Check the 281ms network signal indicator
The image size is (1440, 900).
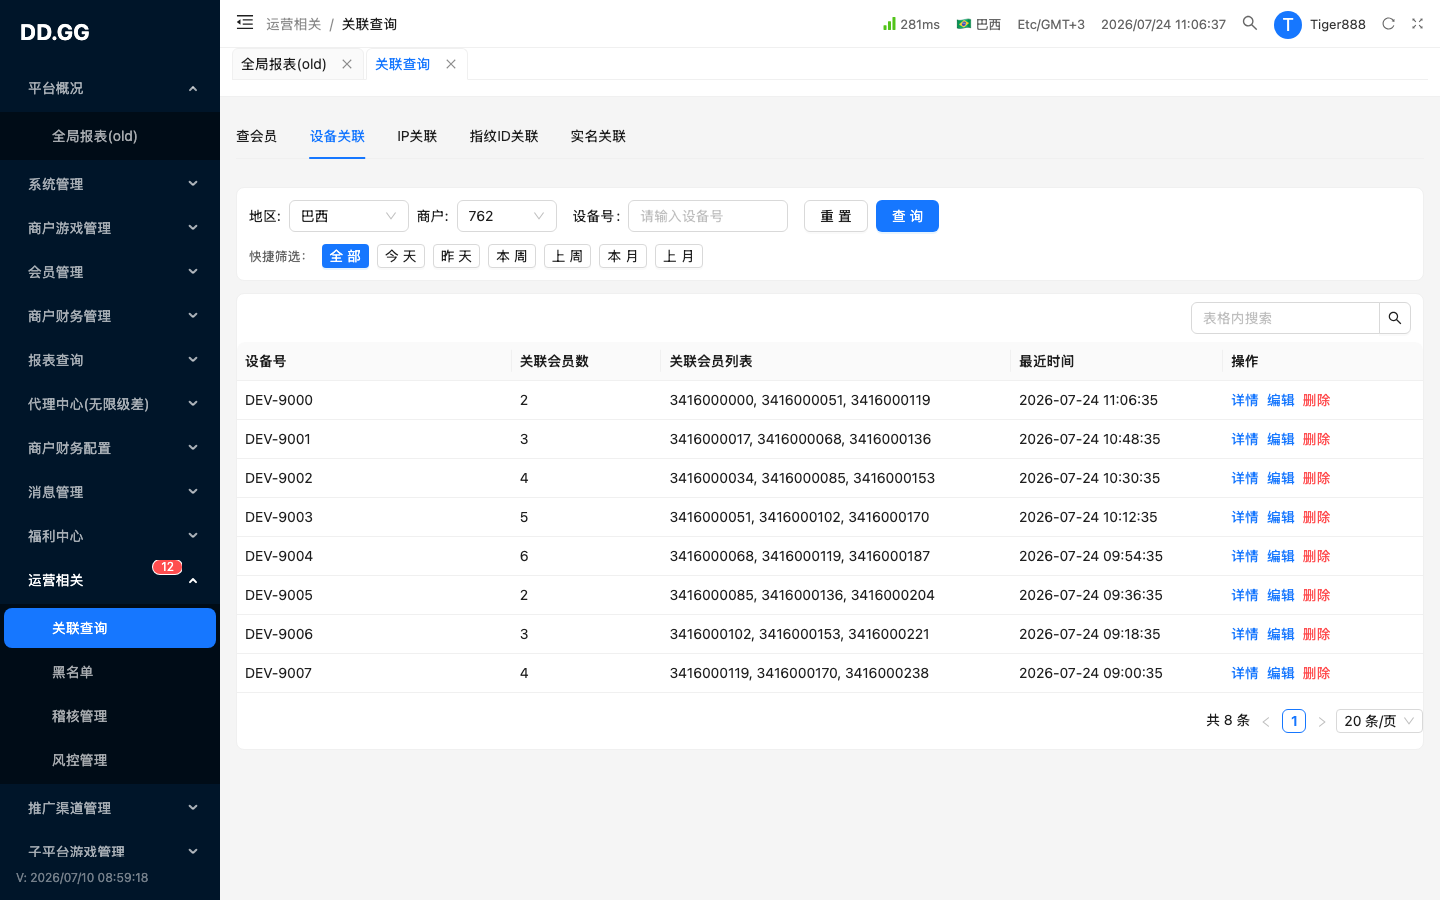(911, 24)
